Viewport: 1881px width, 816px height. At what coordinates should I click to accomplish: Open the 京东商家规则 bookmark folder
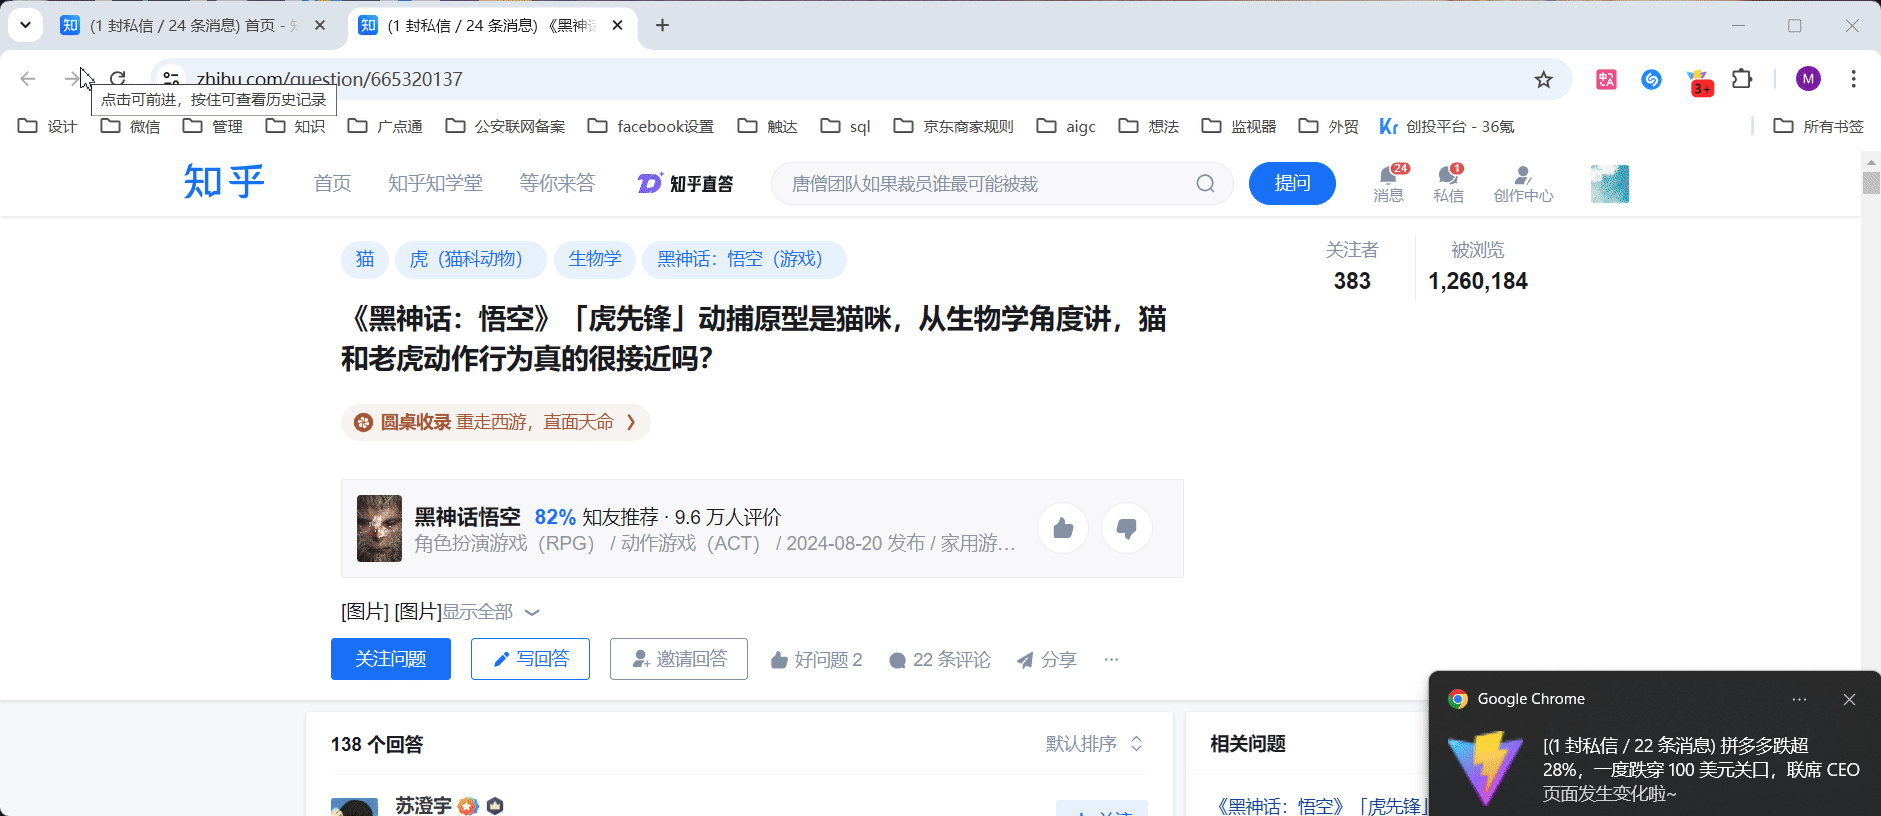(x=954, y=126)
